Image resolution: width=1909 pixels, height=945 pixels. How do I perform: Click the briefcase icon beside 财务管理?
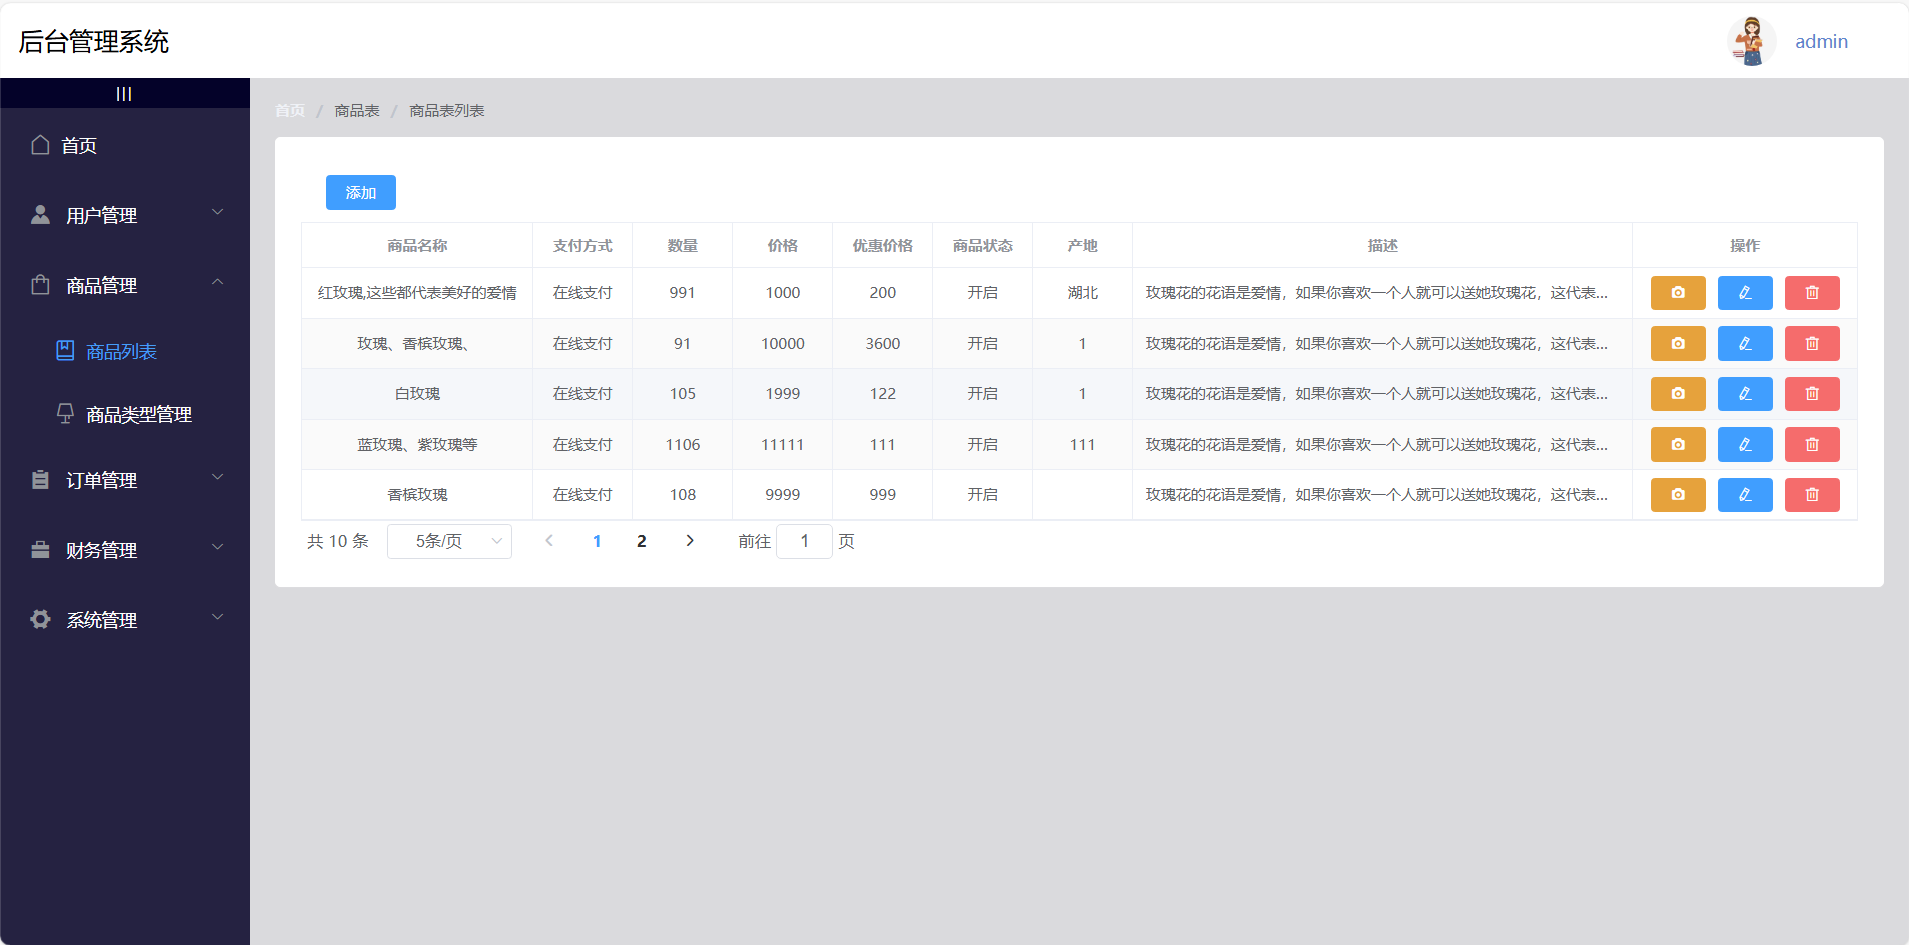click(x=40, y=550)
